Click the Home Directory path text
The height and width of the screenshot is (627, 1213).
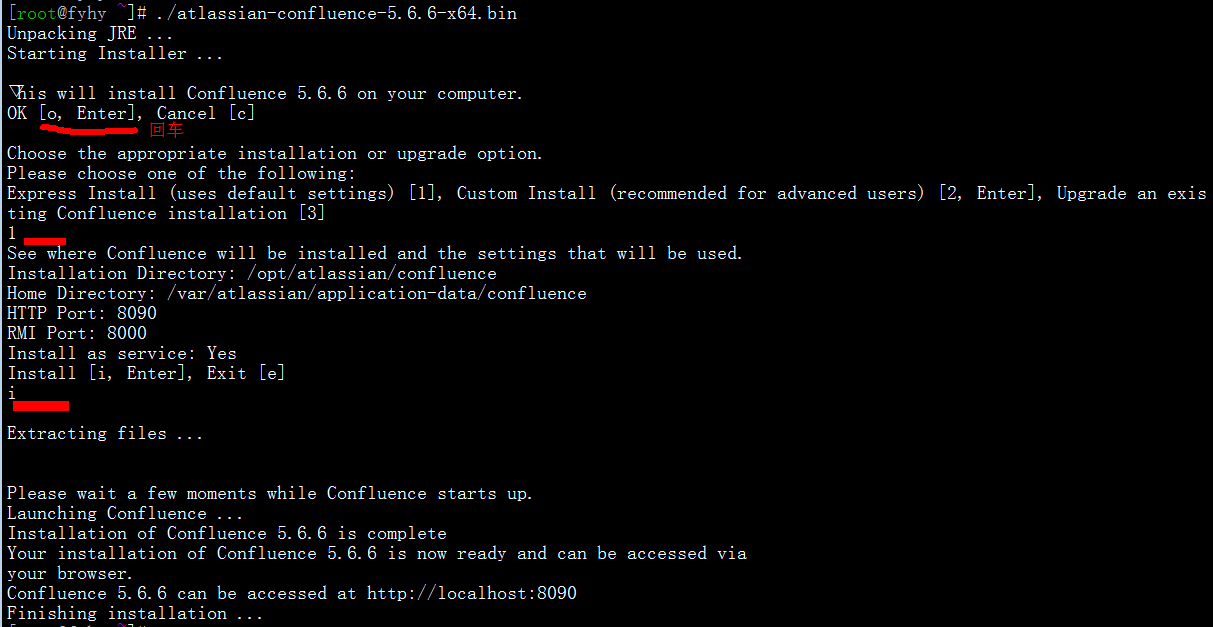pos(377,293)
